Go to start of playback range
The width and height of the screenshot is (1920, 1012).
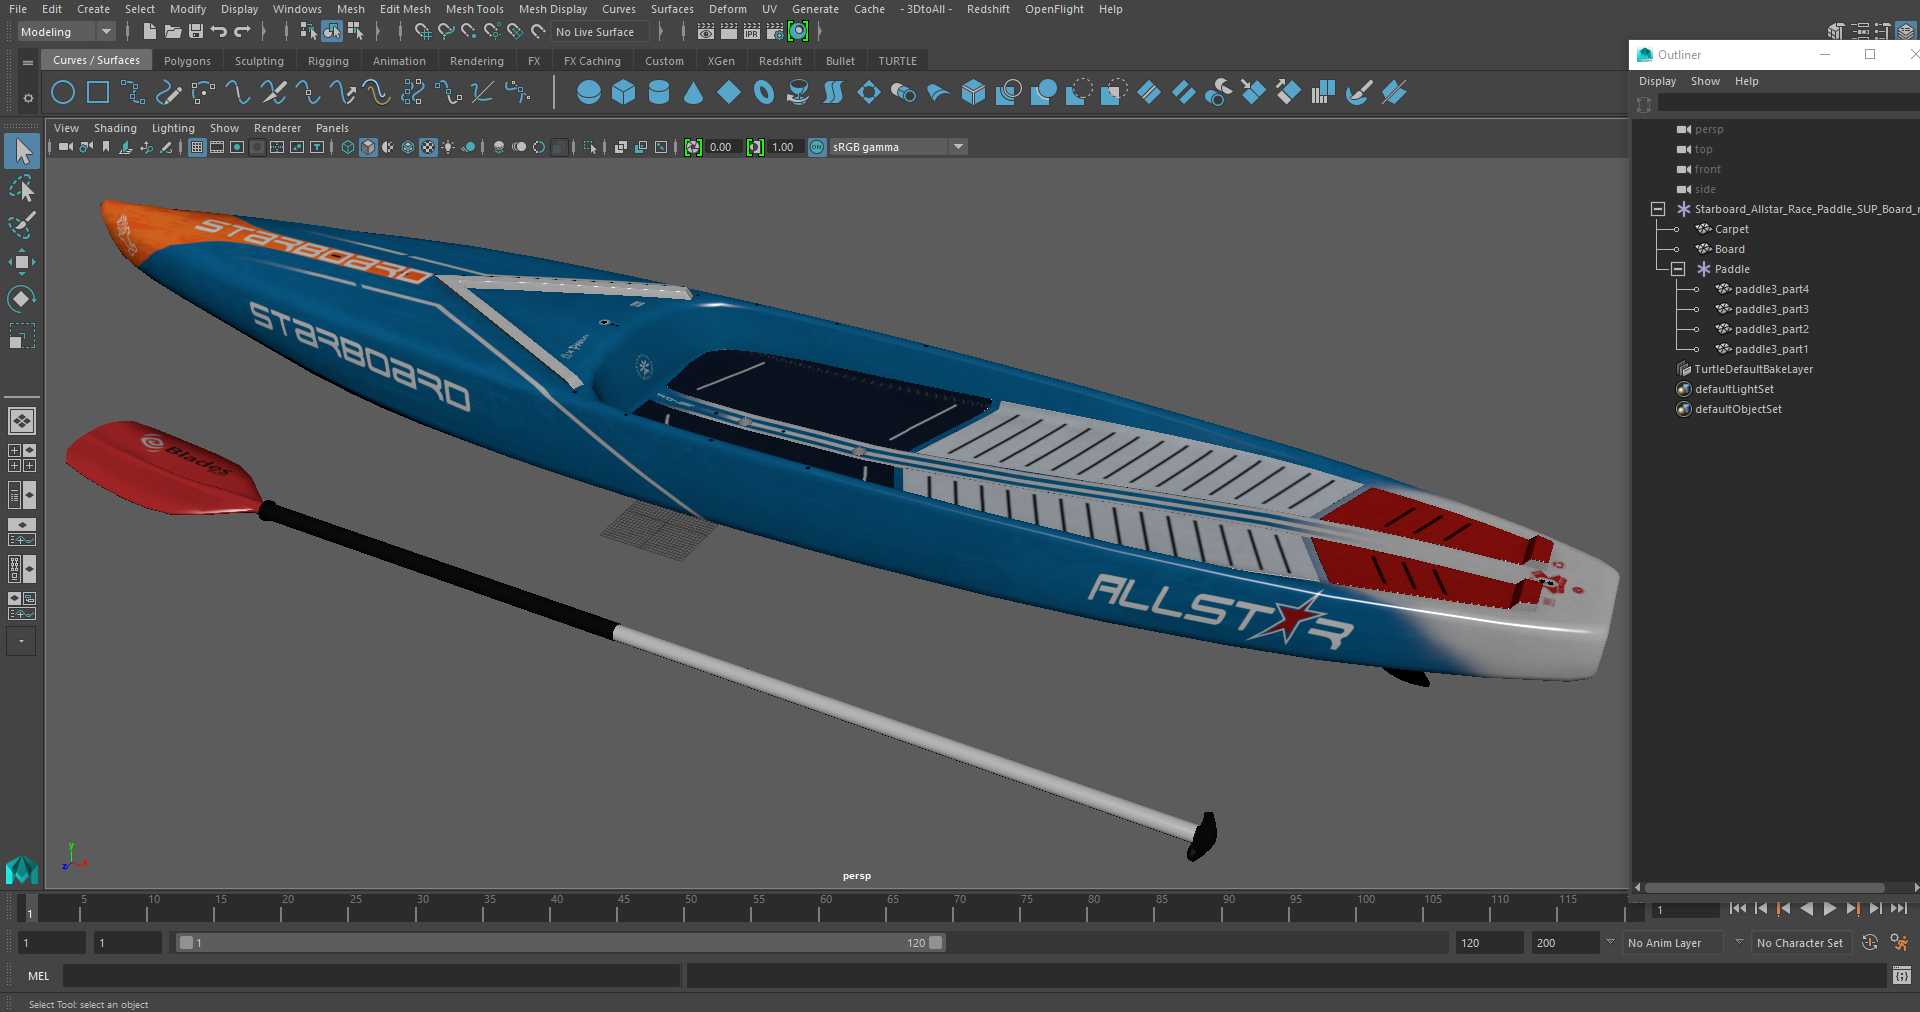click(1737, 909)
